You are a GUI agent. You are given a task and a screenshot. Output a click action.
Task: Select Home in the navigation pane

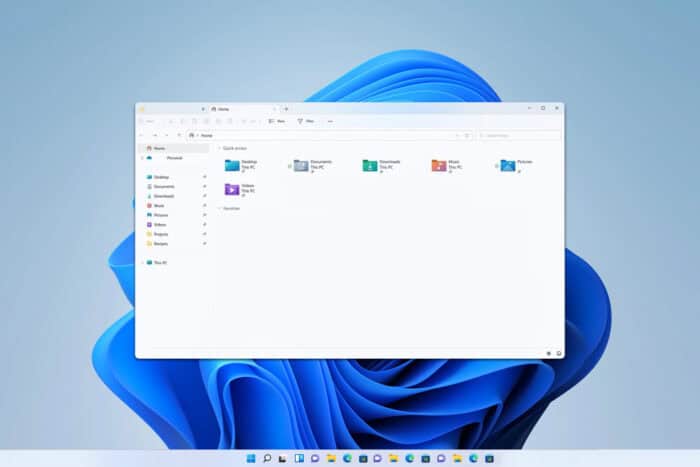tap(174, 148)
